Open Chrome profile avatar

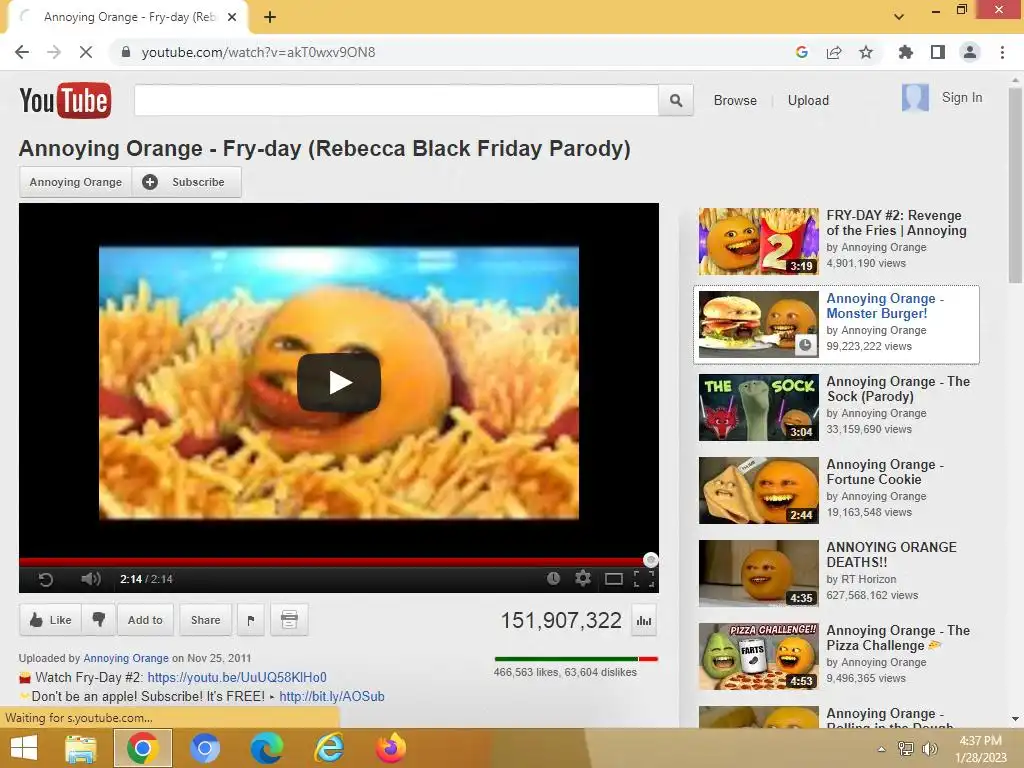point(970,52)
